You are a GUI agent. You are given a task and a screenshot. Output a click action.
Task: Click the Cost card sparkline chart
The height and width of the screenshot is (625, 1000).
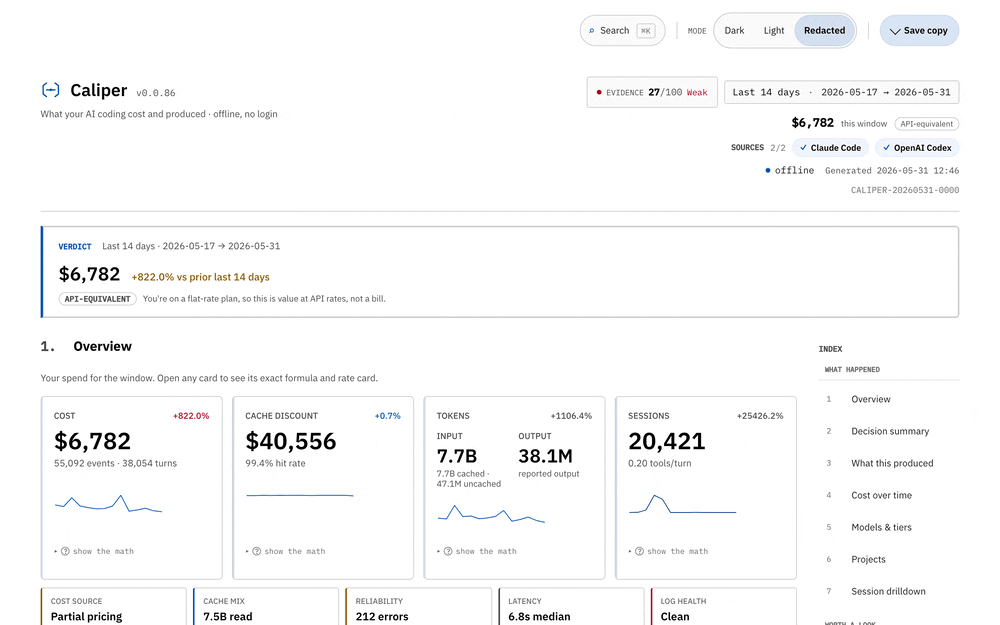click(x=108, y=504)
